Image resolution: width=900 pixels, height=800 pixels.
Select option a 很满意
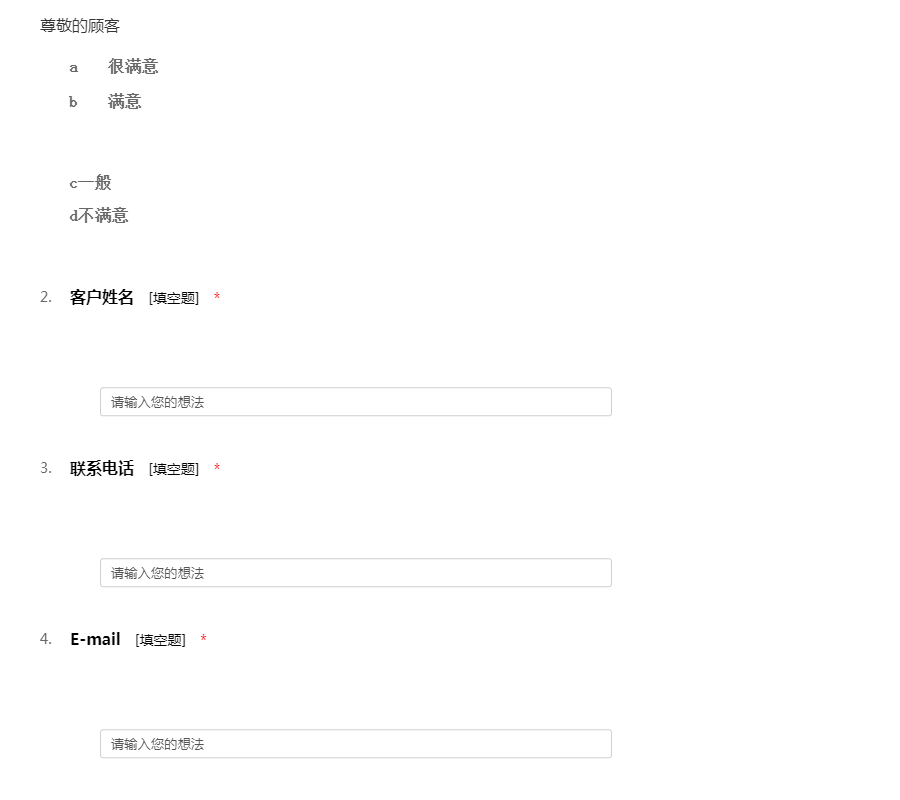[x=114, y=67]
